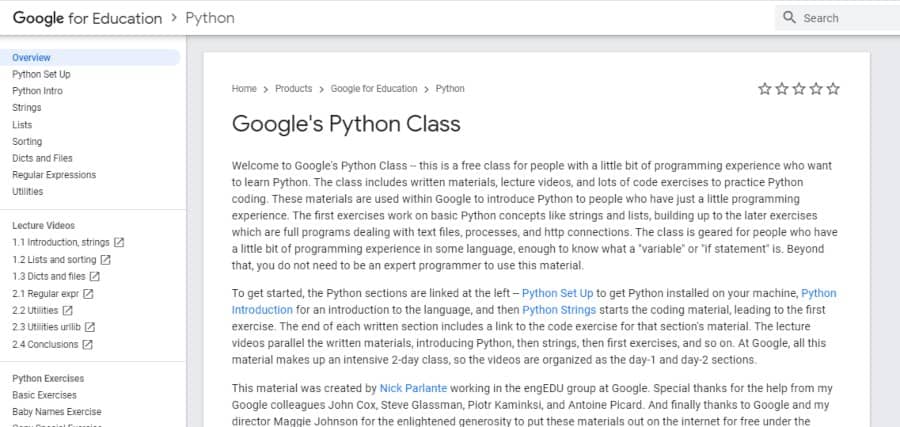Click the Python Exercises section label
Screen dimensions: 900x427
[48, 378]
